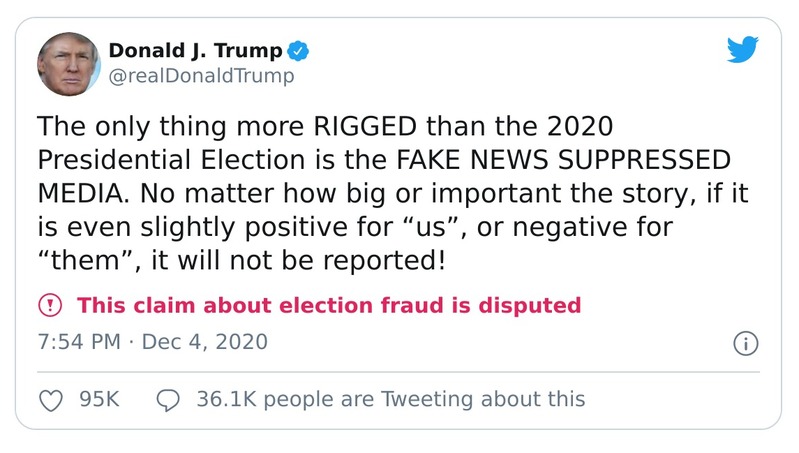Click the info circle icon
This screenshot has width=799, height=453.
tap(745, 343)
